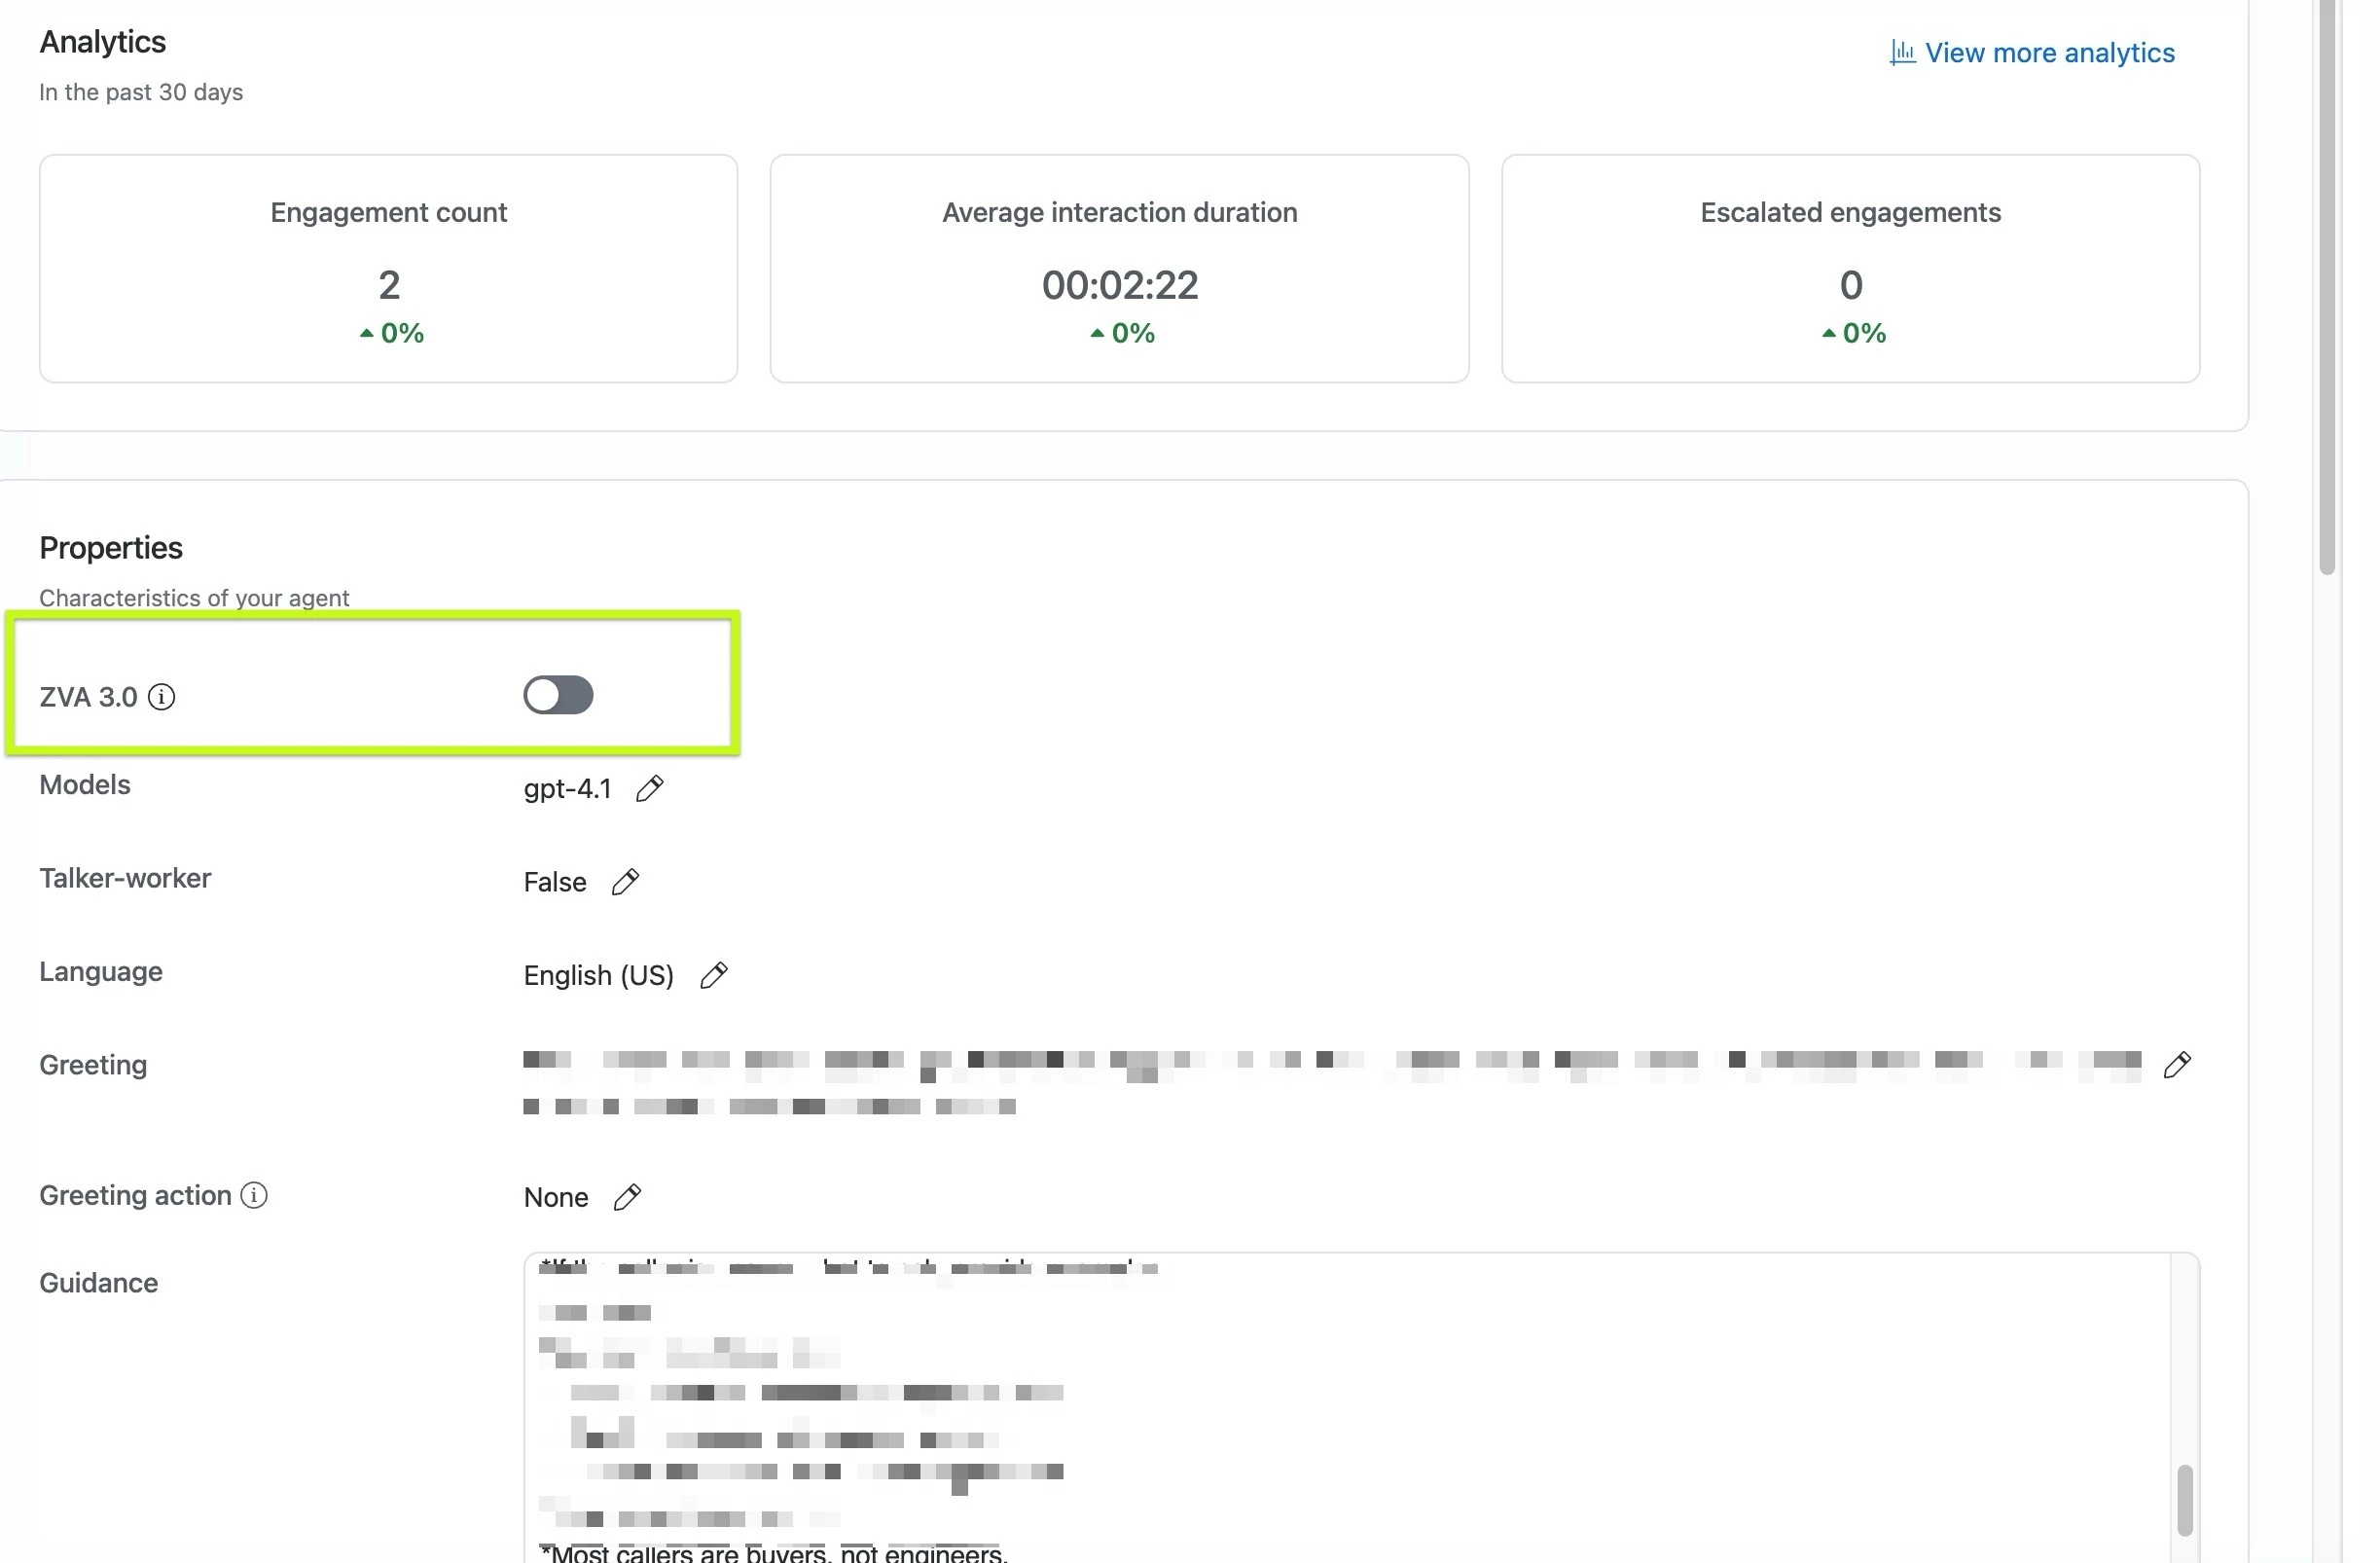Click the Greeting edit pencil icon
The height and width of the screenshot is (1563, 2380).
point(2176,1065)
